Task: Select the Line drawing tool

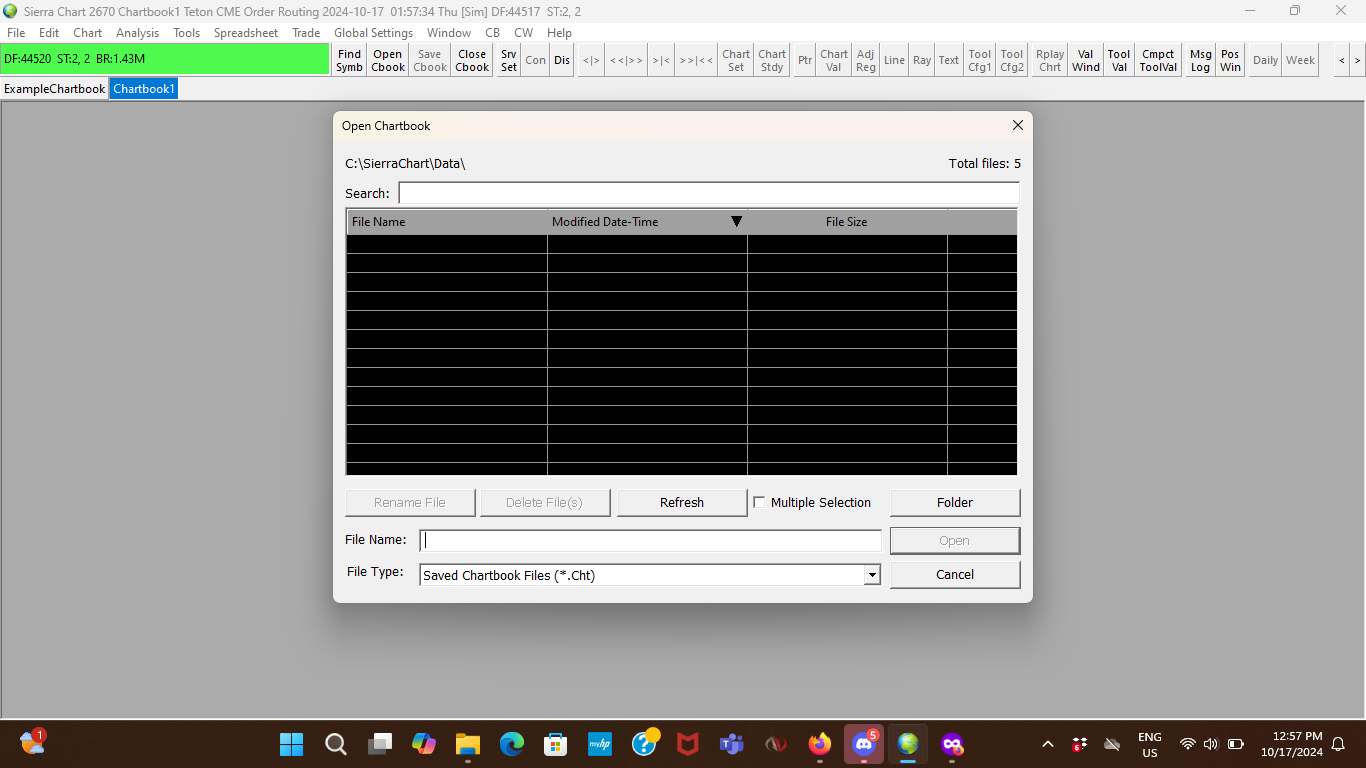Action: tap(894, 60)
